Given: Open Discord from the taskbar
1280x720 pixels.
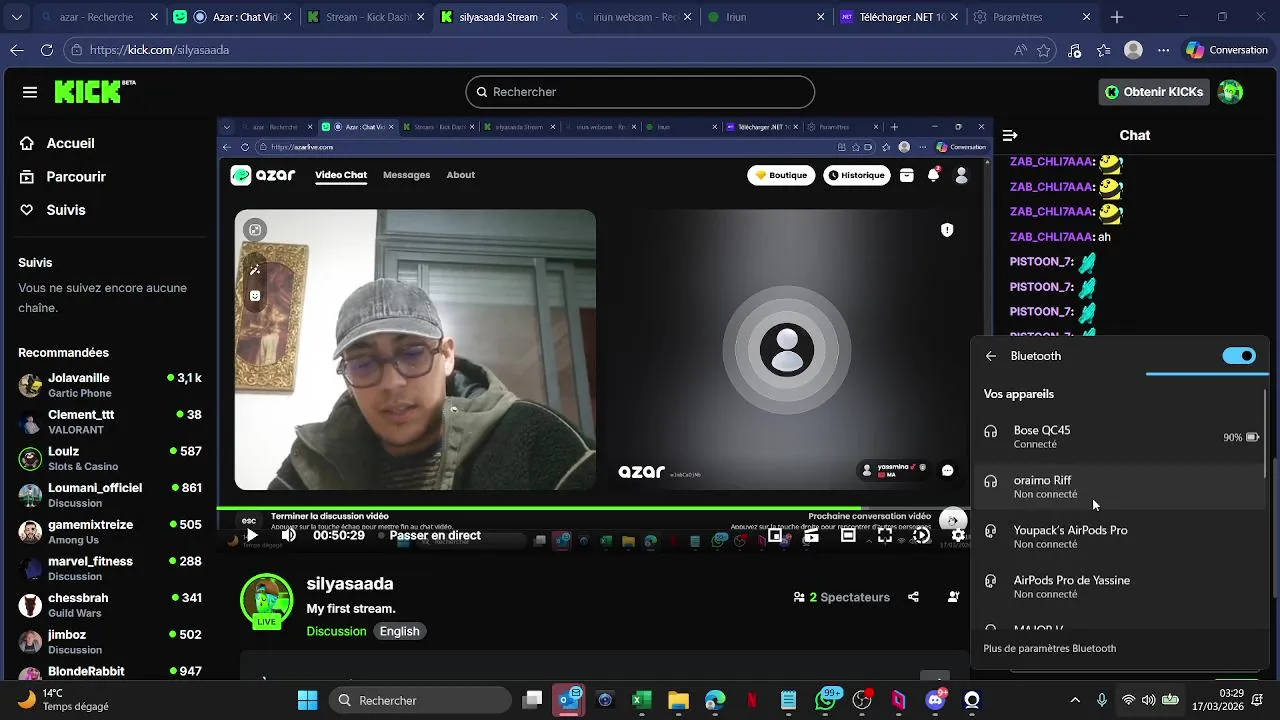Looking at the screenshot, I should coord(936,700).
